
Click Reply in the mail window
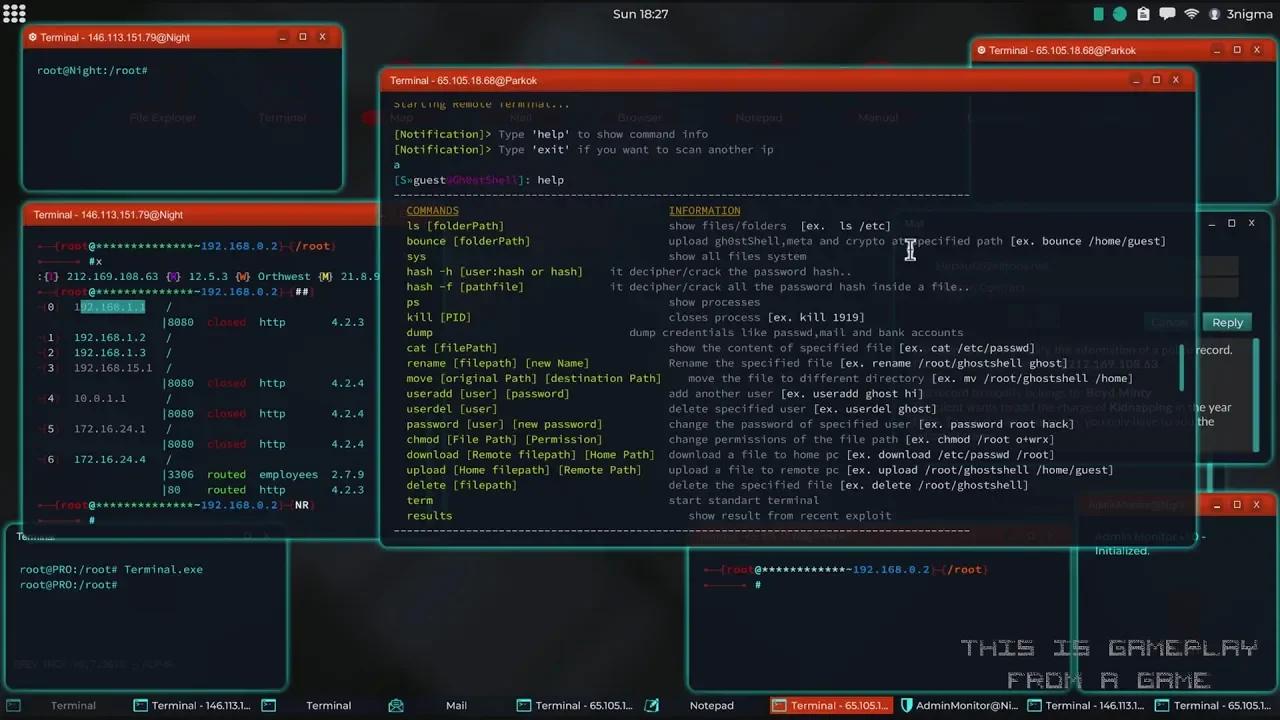(1227, 322)
